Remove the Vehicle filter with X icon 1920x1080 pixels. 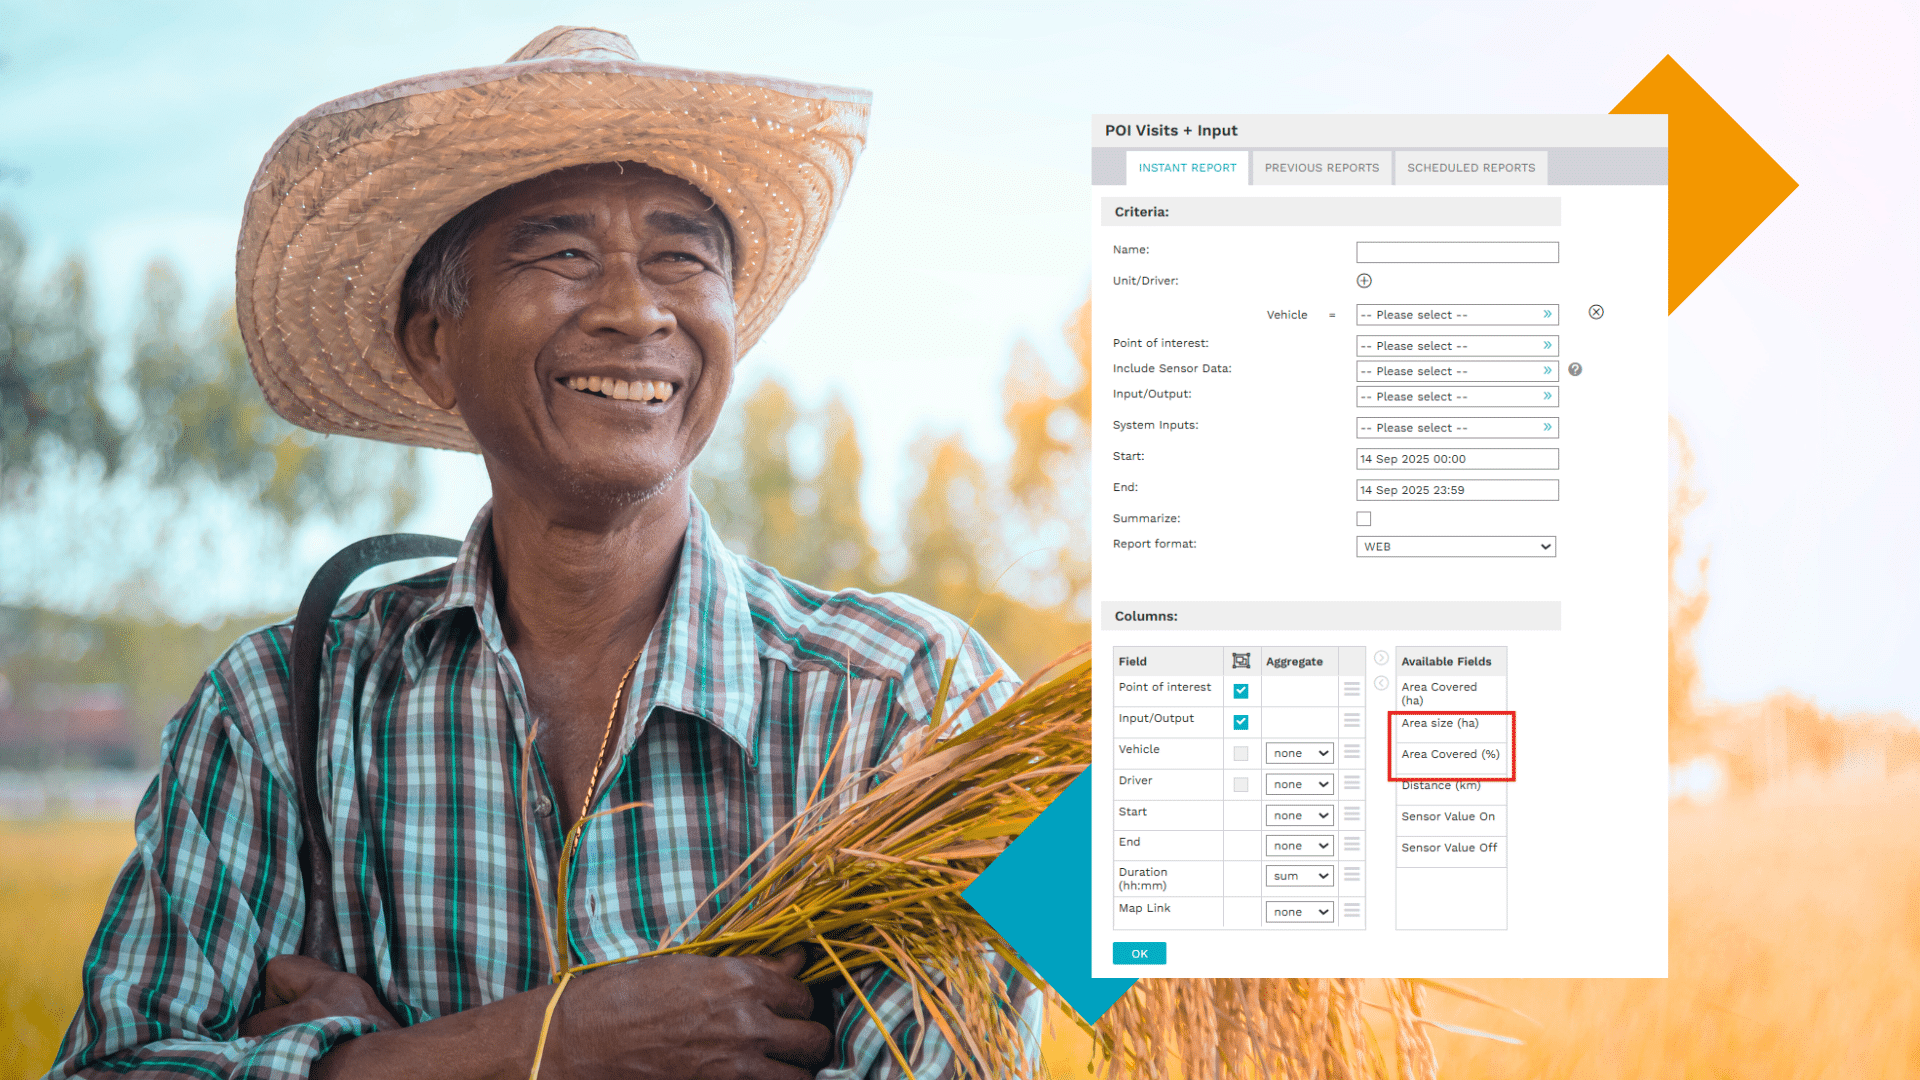1596,312
